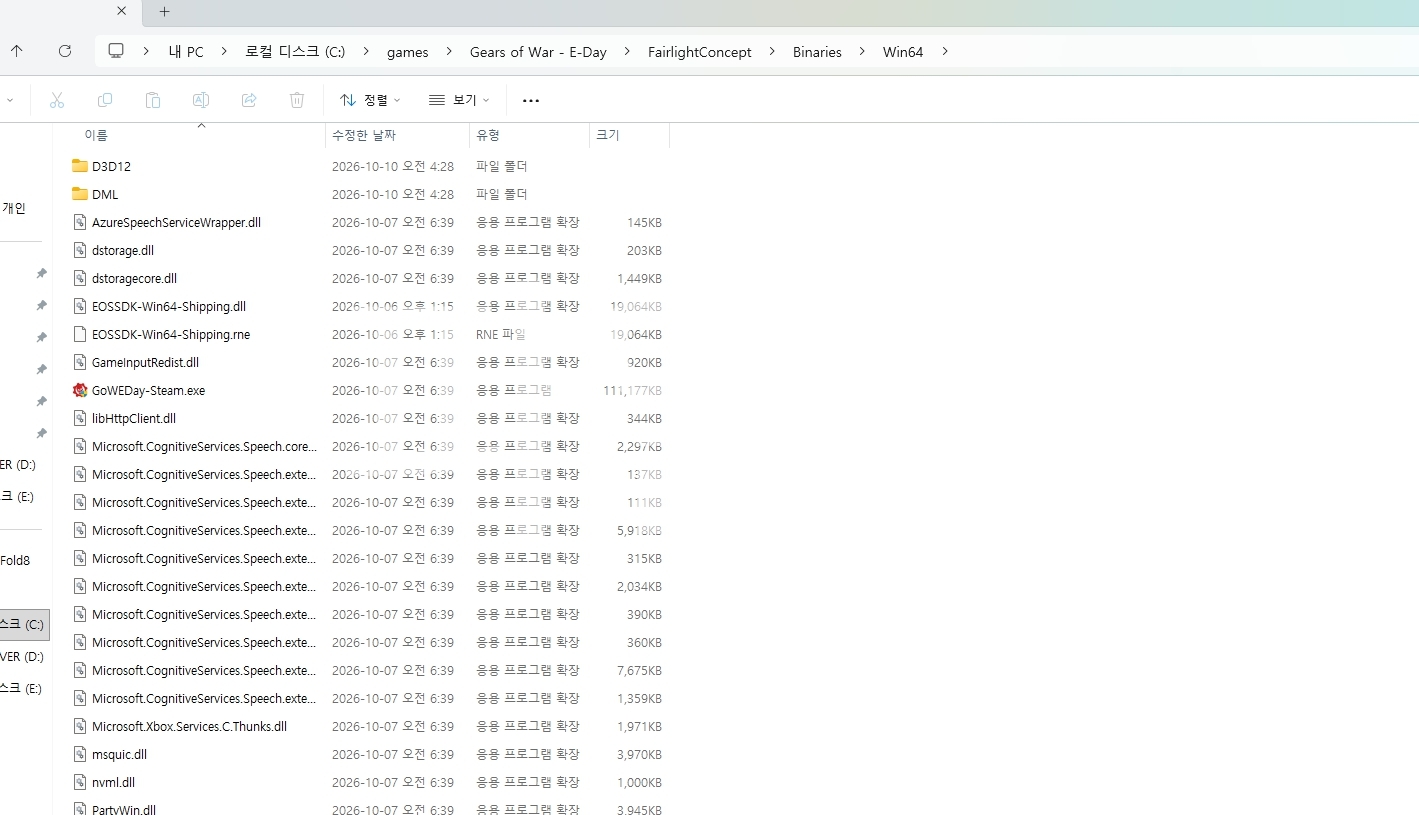Image resolution: width=1419 pixels, height=815 pixels.
Task: Click the Rename icon in toolbar
Action: 201,100
